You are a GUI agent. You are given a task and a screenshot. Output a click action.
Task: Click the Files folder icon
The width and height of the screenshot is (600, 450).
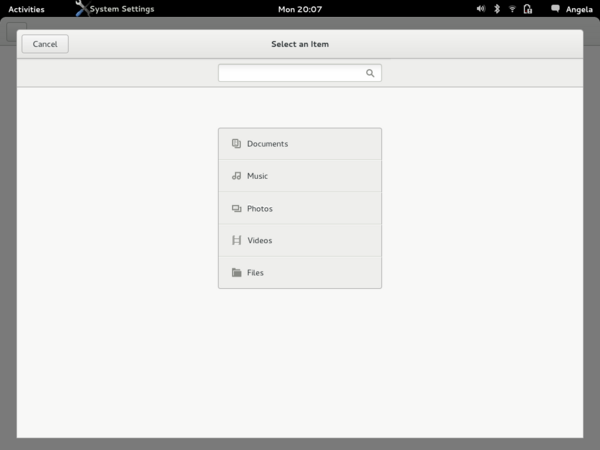tap(236, 272)
